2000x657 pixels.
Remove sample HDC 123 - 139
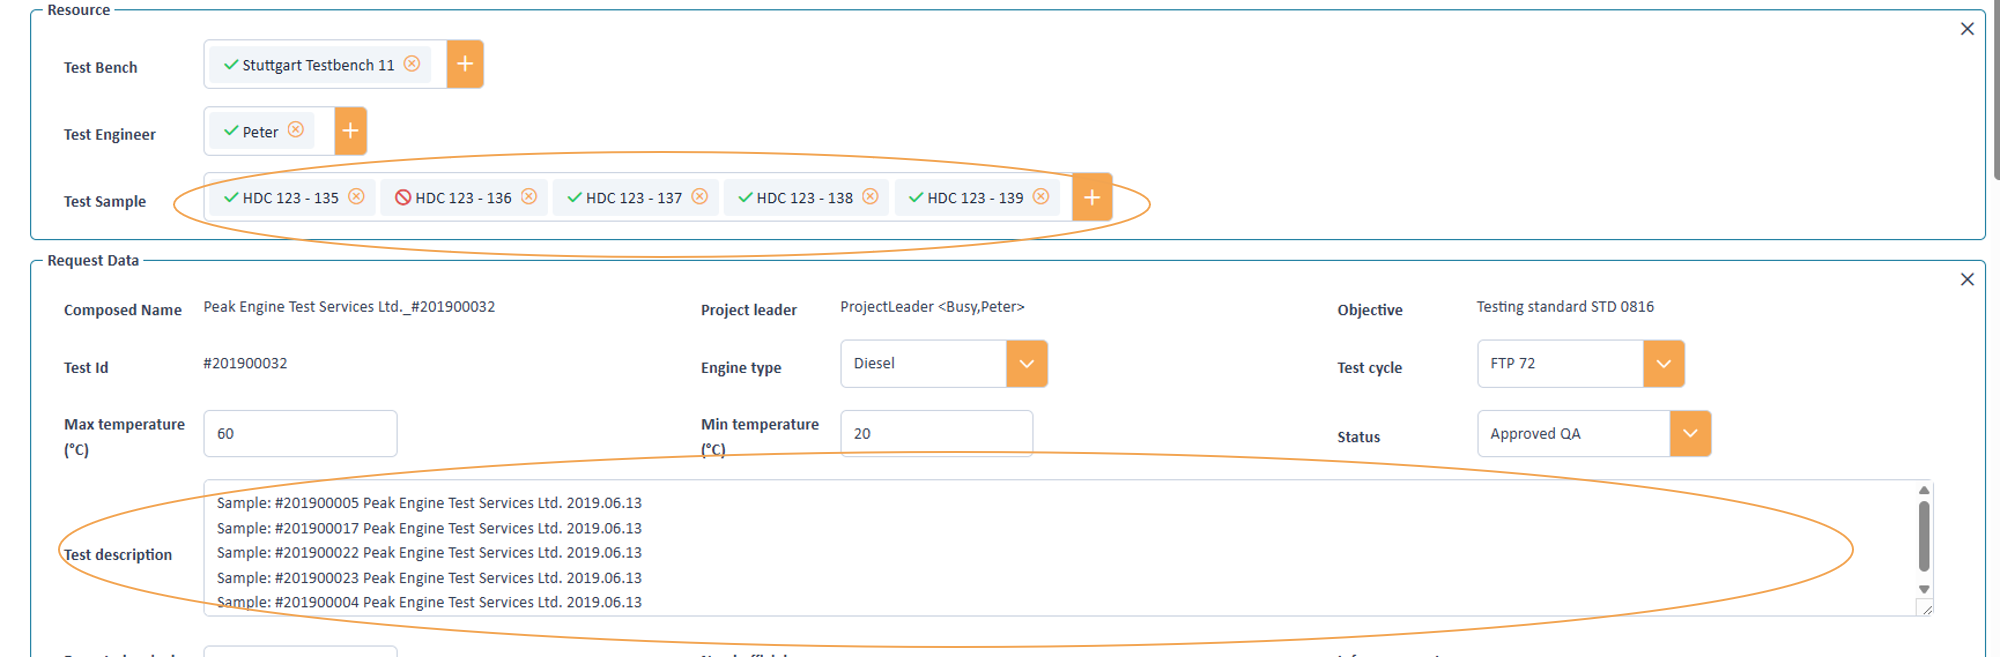(x=1041, y=197)
